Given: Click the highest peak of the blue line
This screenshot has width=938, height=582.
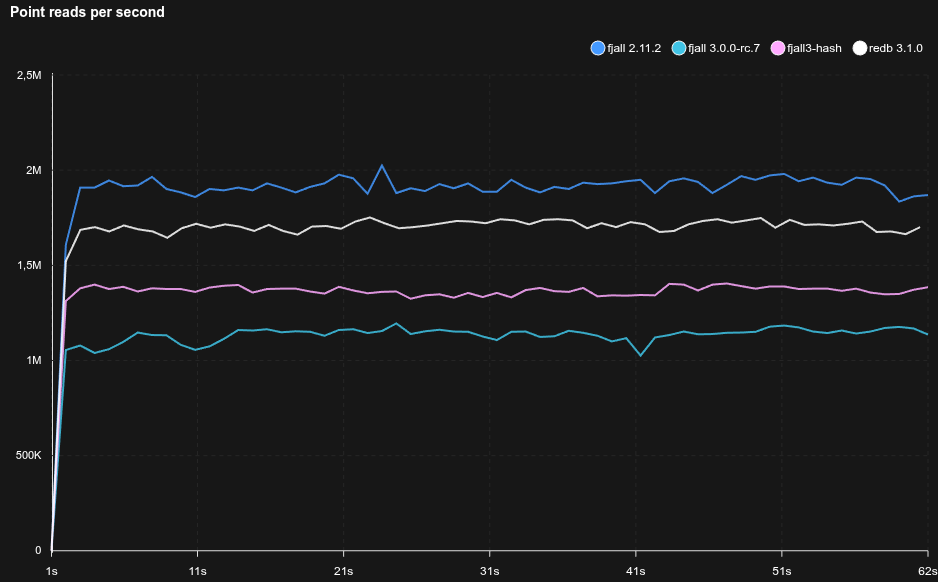Looking at the screenshot, I should coord(382,166).
